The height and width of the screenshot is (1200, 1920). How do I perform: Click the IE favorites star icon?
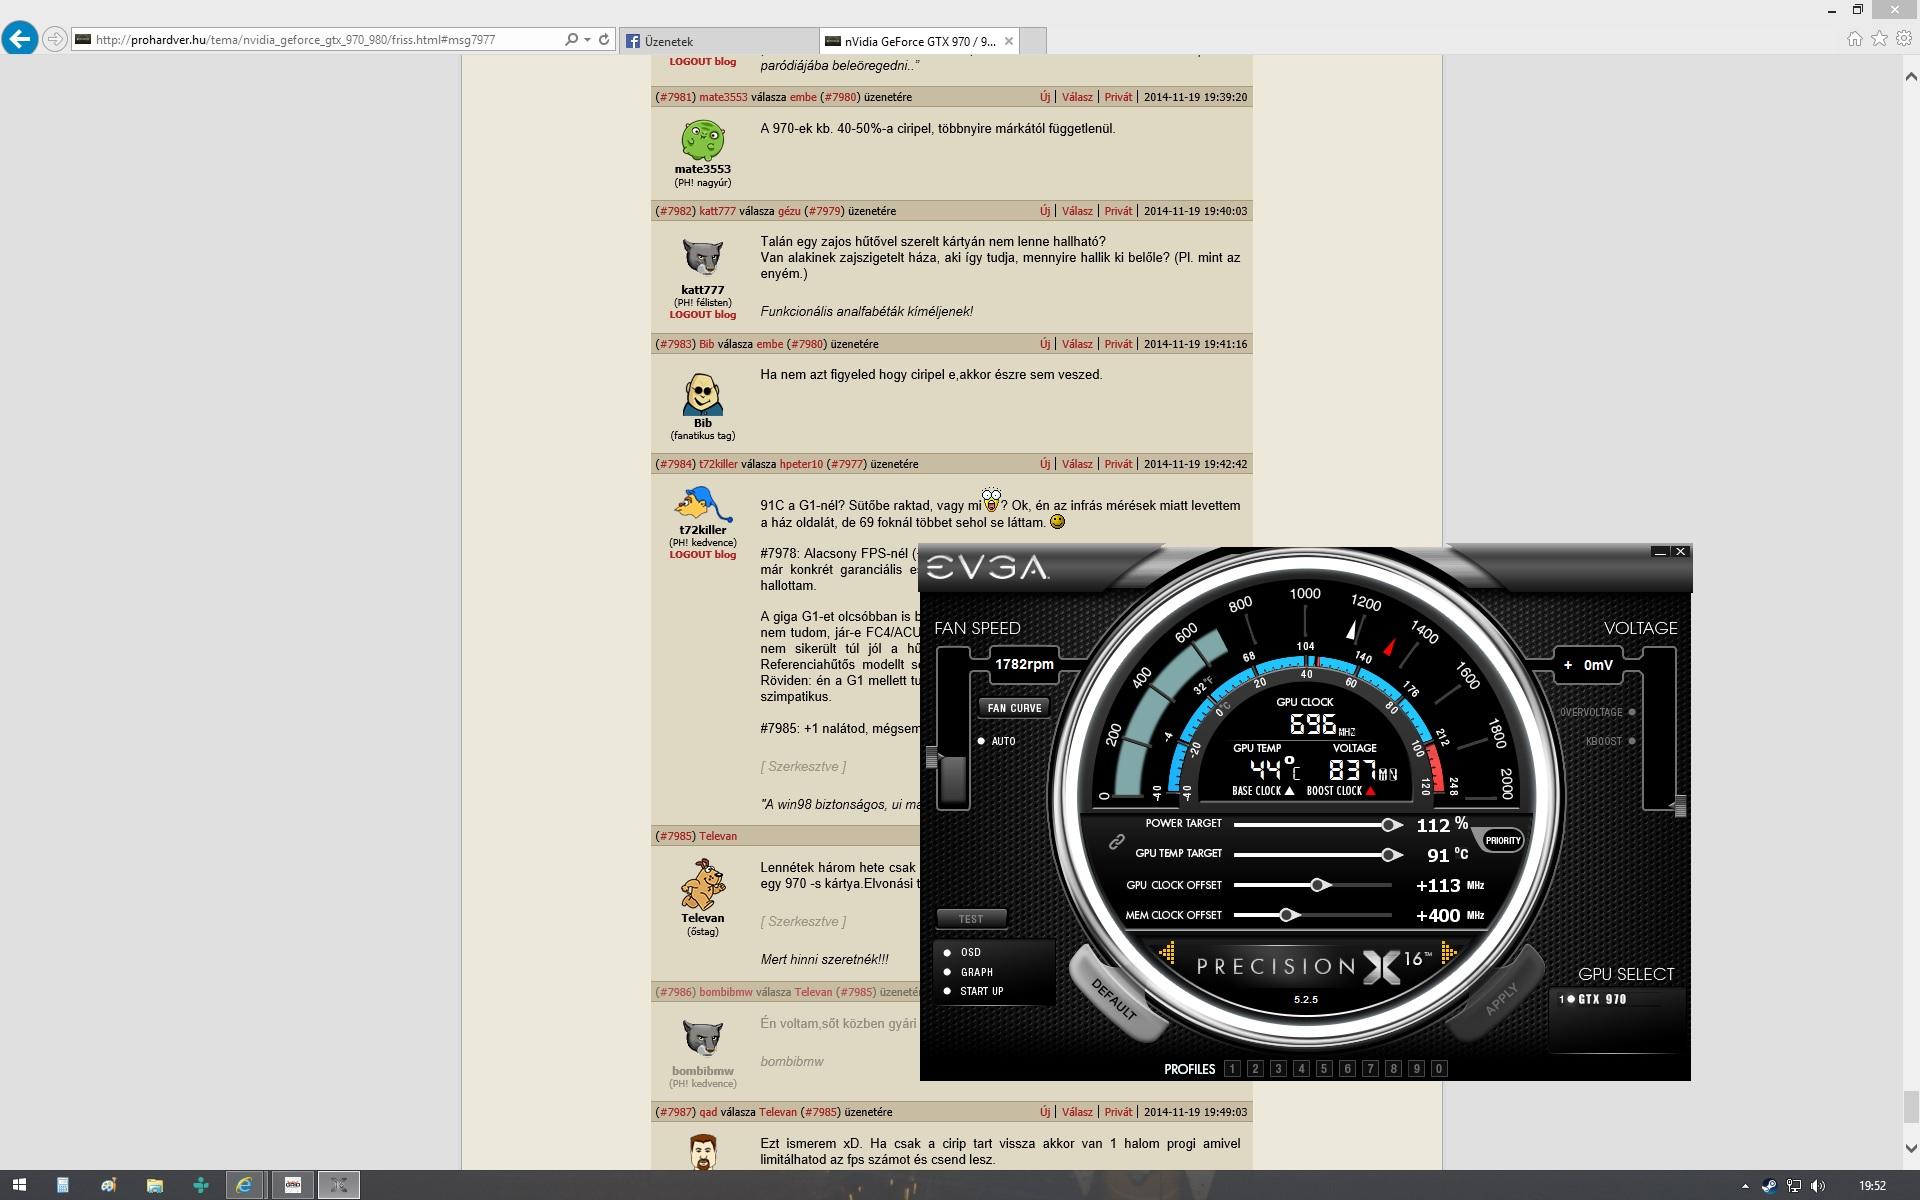tap(1879, 39)
